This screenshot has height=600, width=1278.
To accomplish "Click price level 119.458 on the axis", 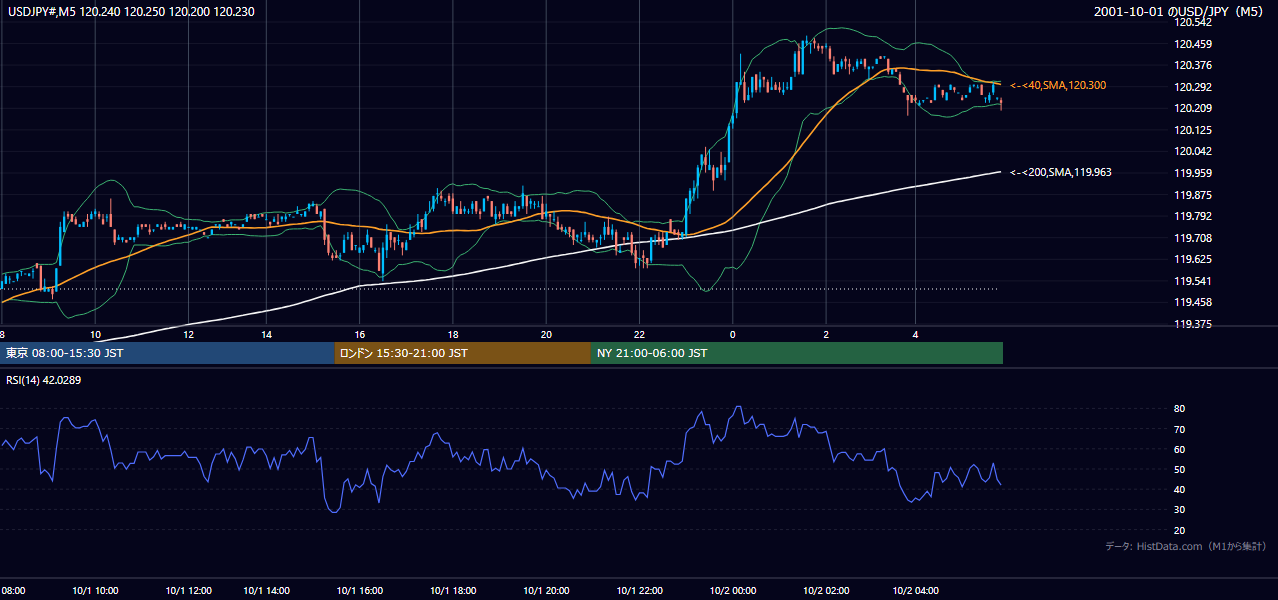I will coord(1192,302).
